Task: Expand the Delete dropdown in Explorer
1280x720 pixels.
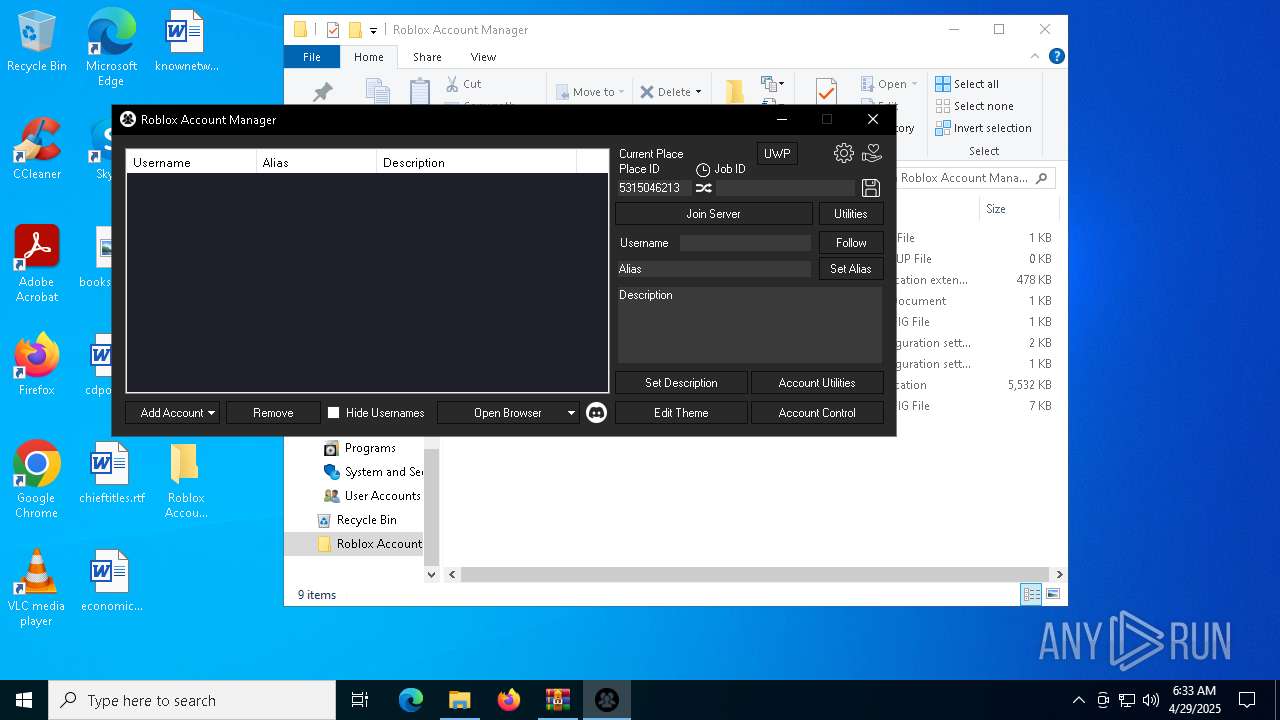Action: click(x=698, y=92)
